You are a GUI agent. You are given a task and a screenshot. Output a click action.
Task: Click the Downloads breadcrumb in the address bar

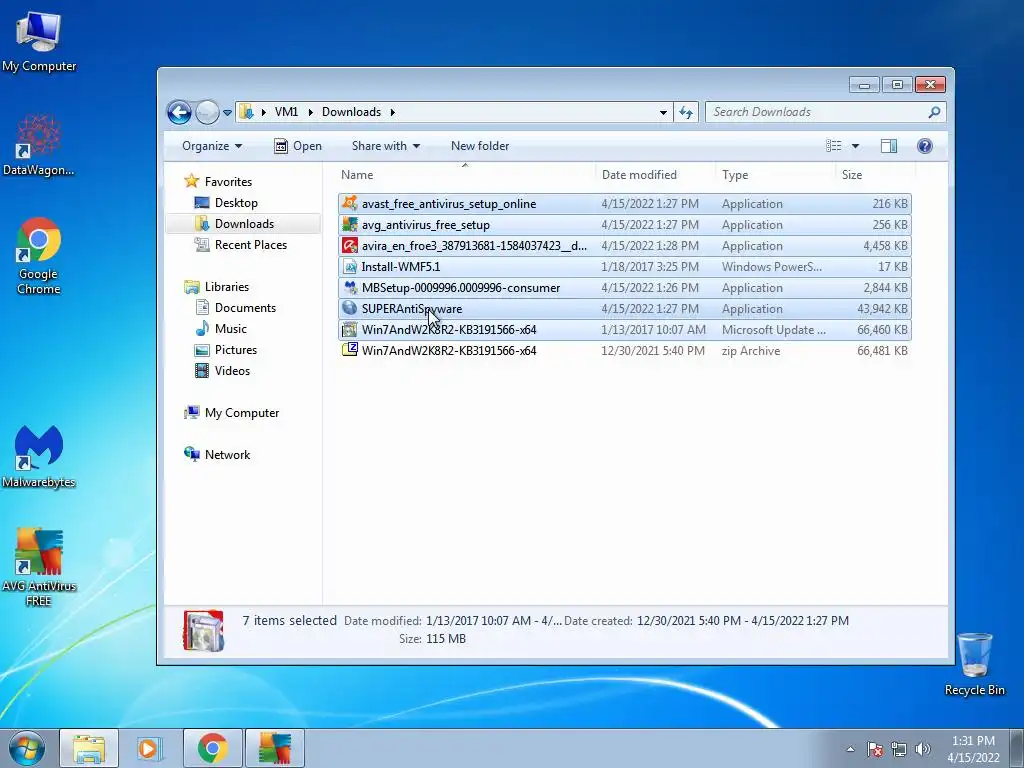click(351, 112)
